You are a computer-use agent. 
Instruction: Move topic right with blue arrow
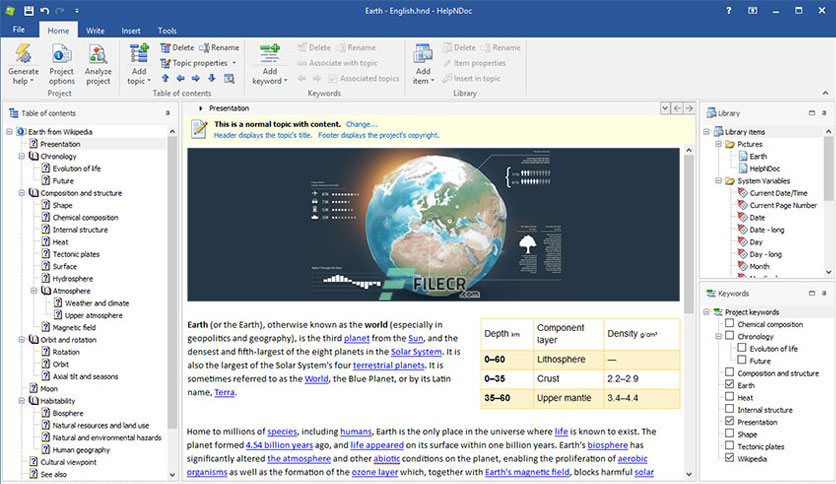tap(196, 78)
